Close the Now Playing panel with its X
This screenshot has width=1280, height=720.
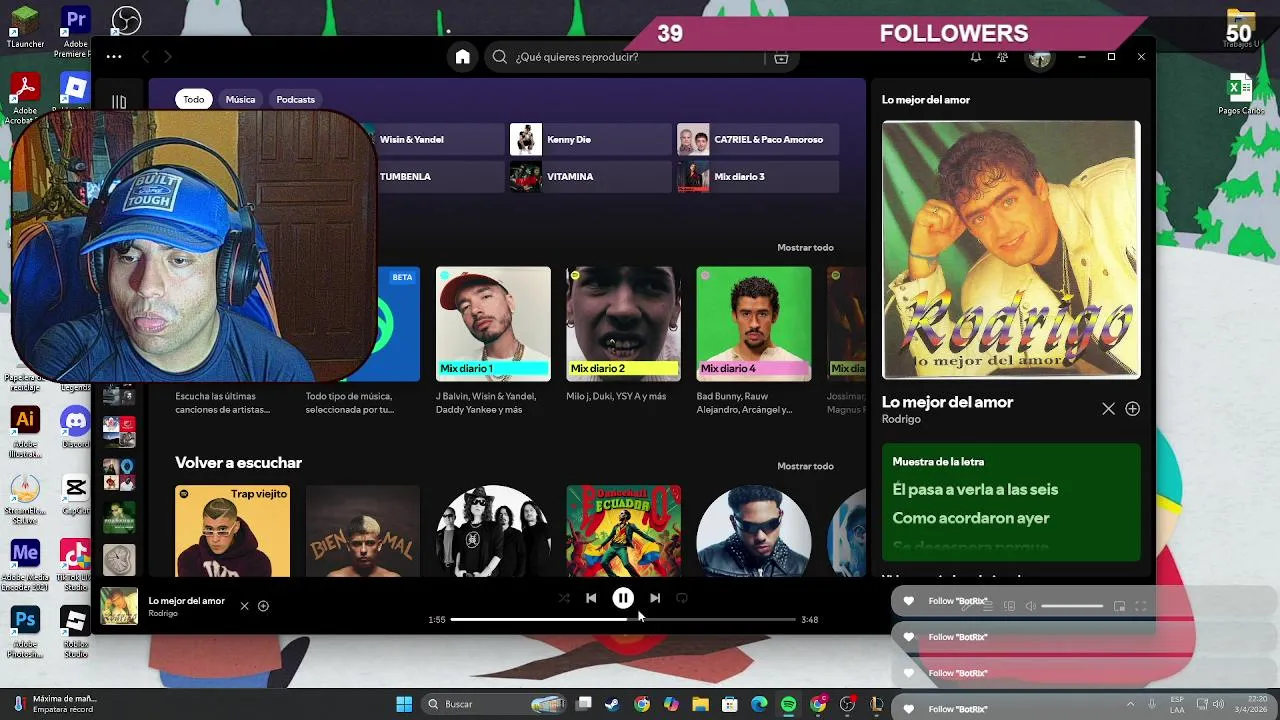[1108, 409]
